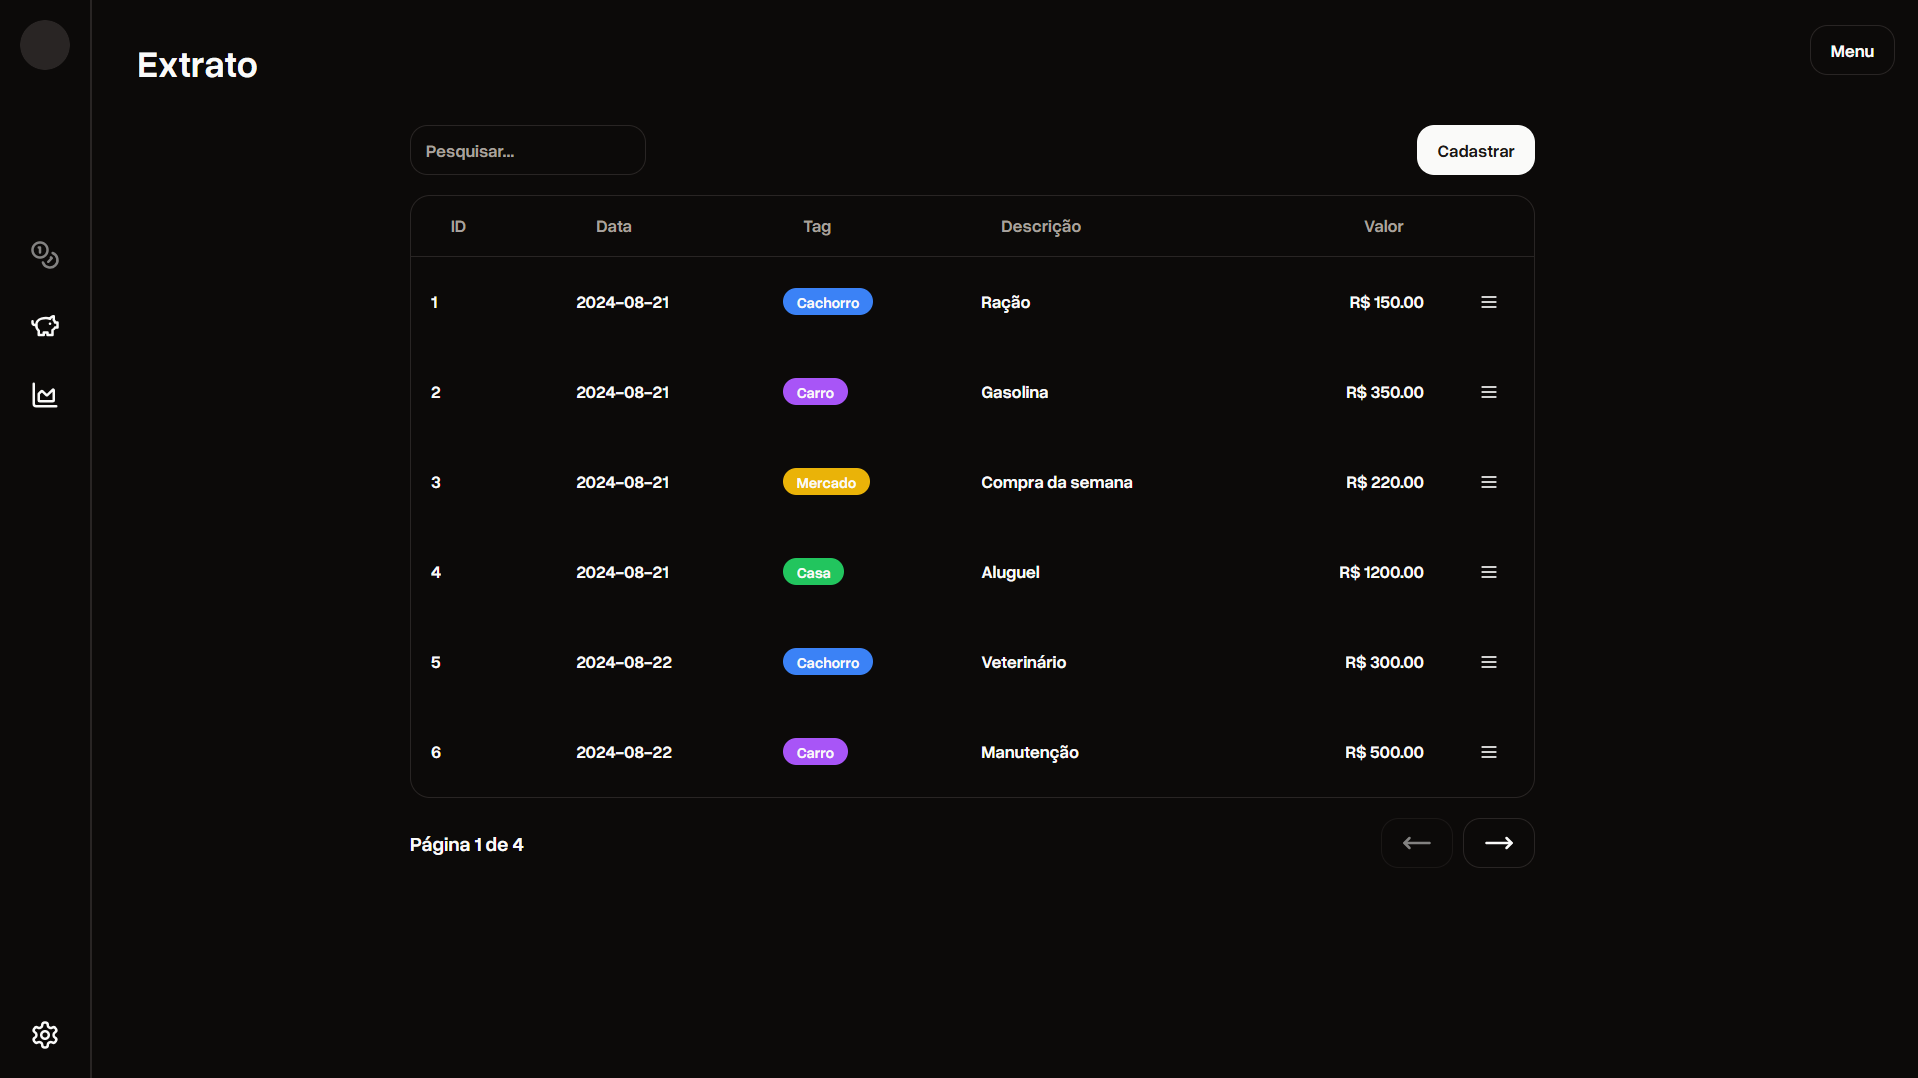Click the Descrição column header

[1041, 227]
